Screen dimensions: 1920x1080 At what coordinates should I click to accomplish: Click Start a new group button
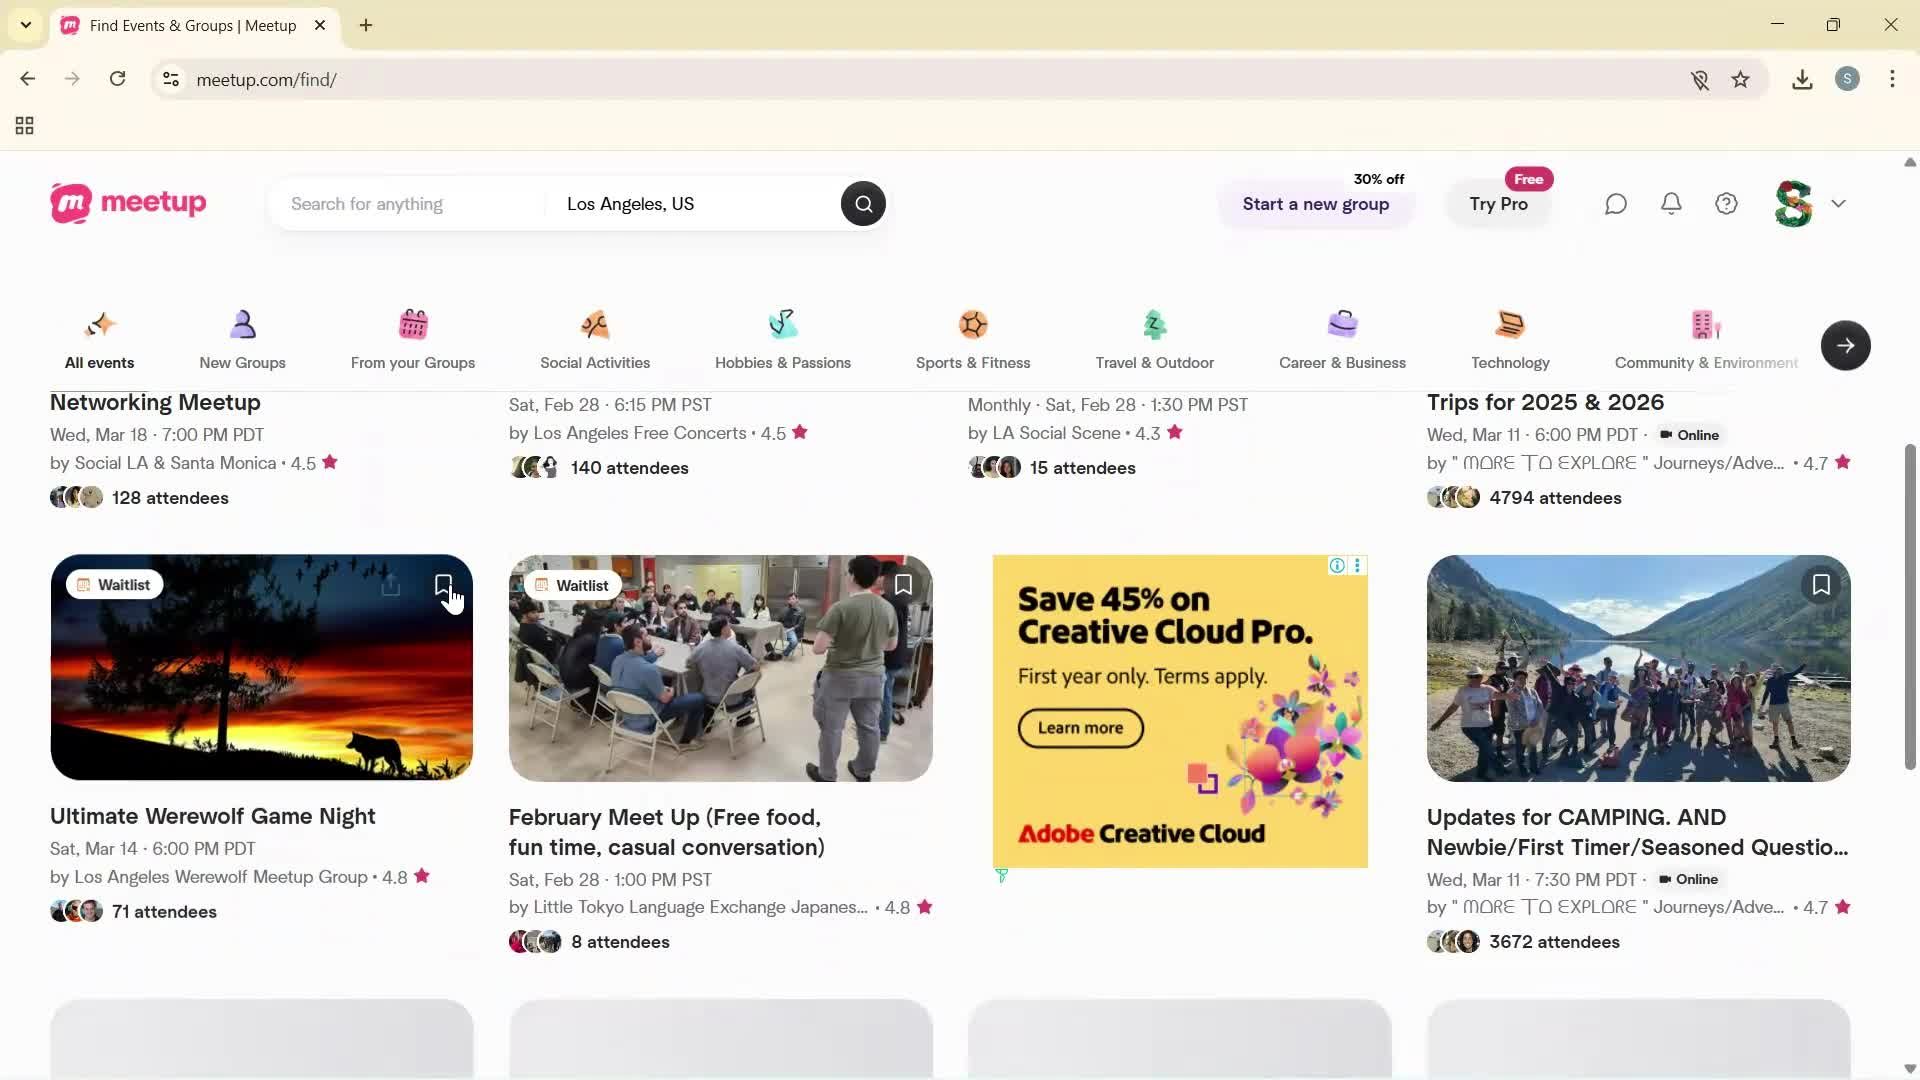pyautogui.click(x=1315, y=204)
